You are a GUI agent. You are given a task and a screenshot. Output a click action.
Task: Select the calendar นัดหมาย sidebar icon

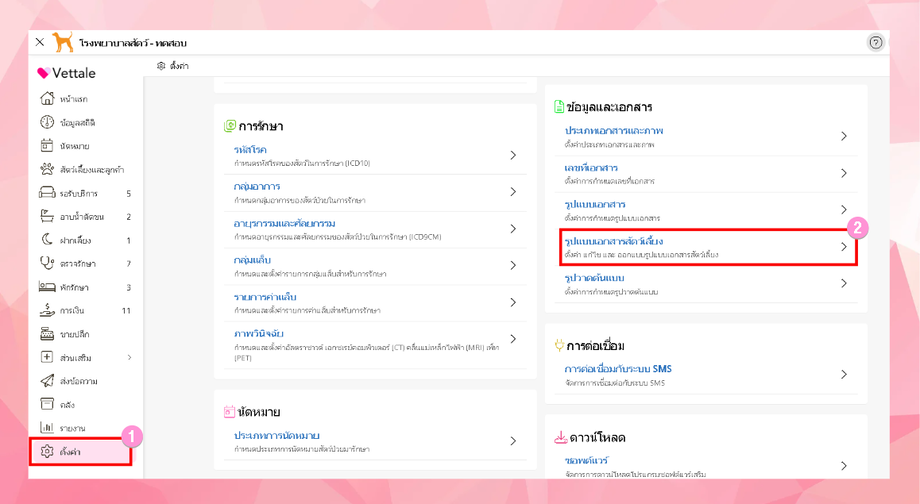[47, 146]
